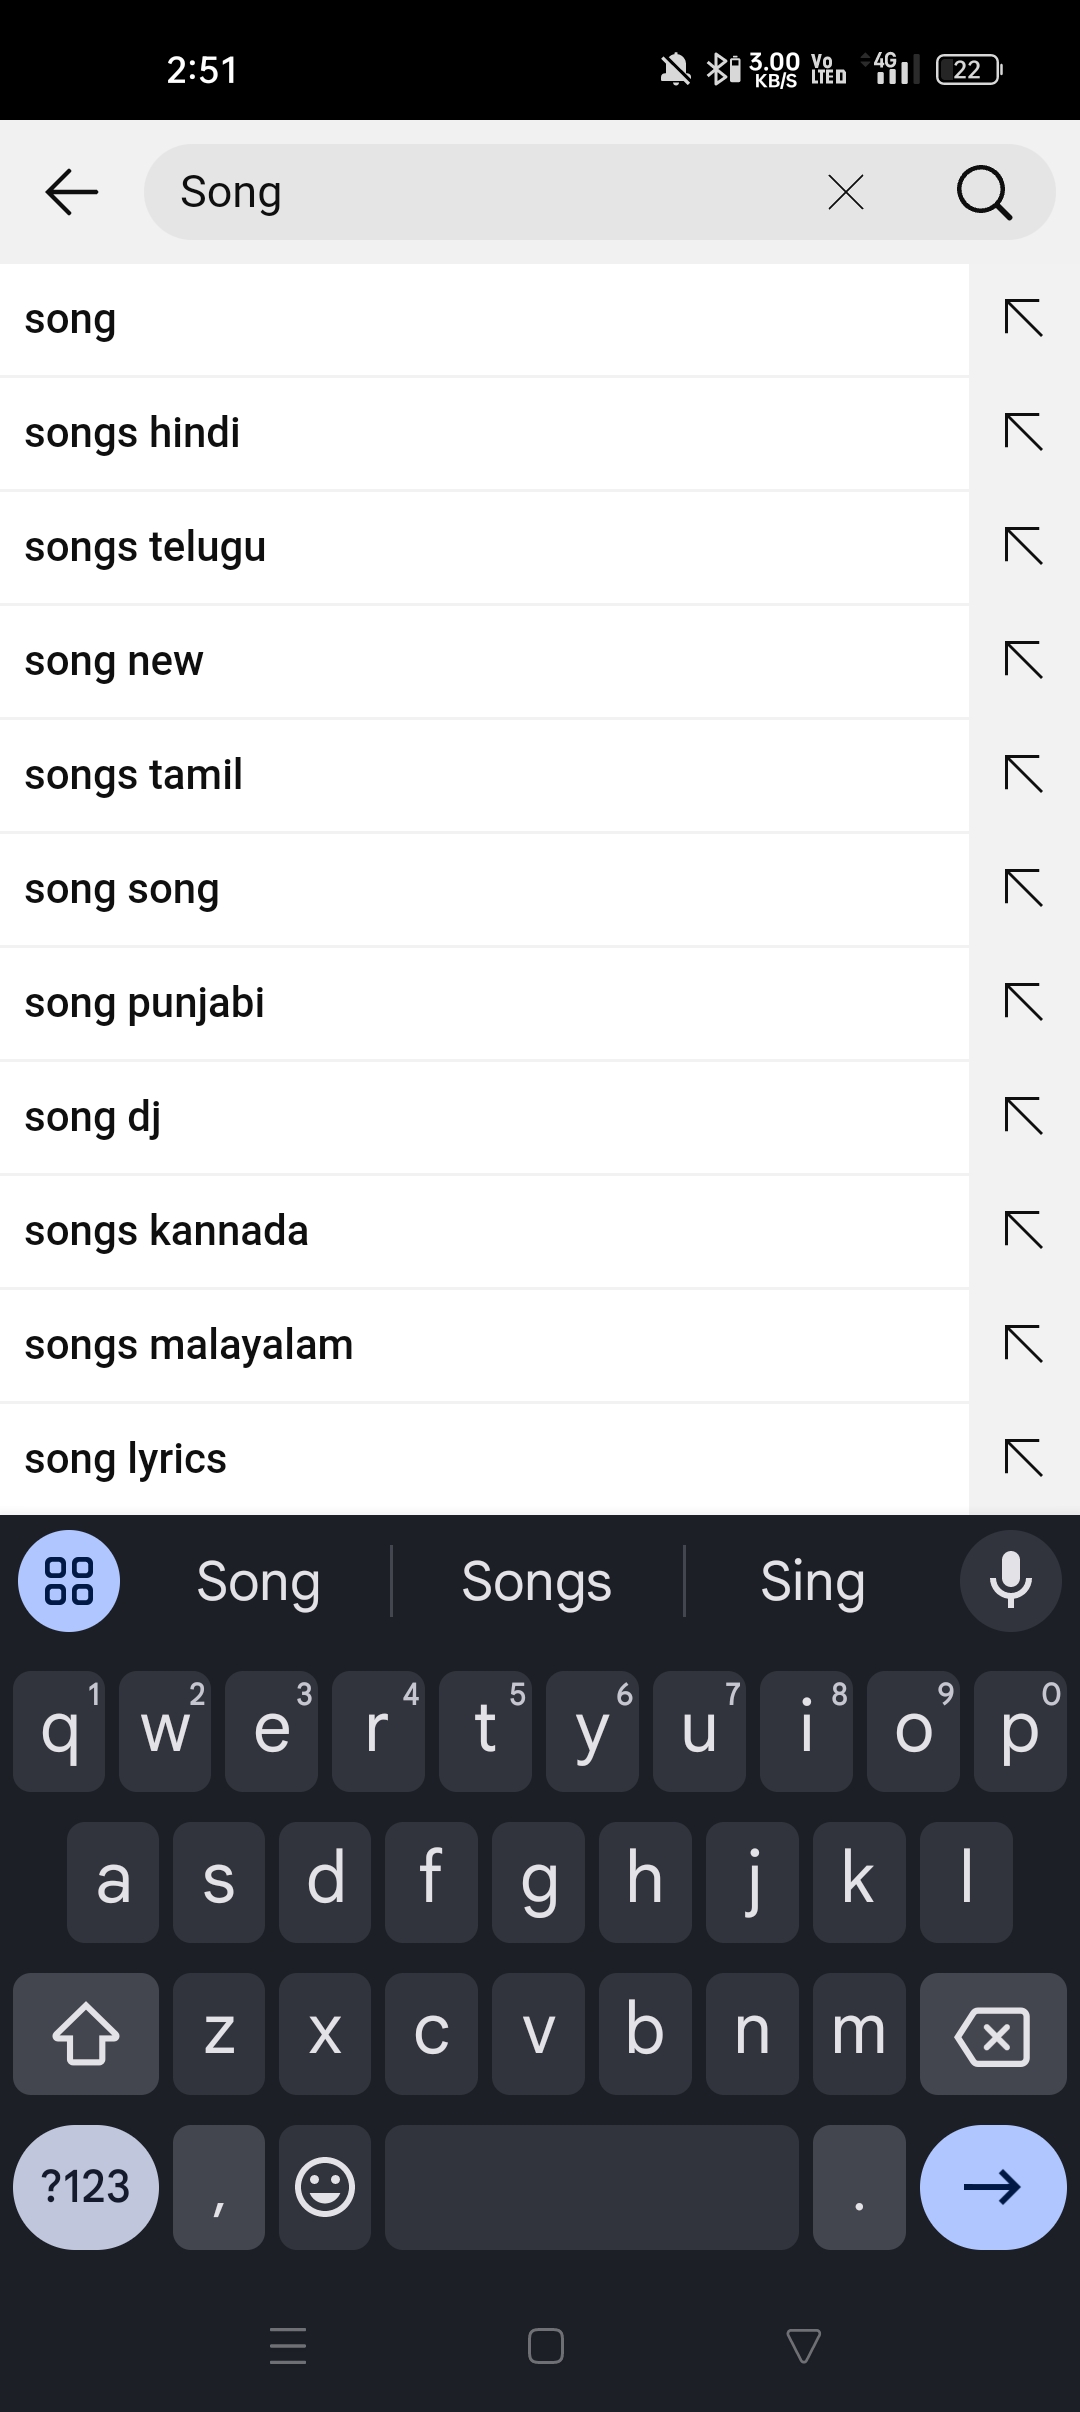Select 'songs telugu' suggestion

pyautogui.click(x=400, y=547)
